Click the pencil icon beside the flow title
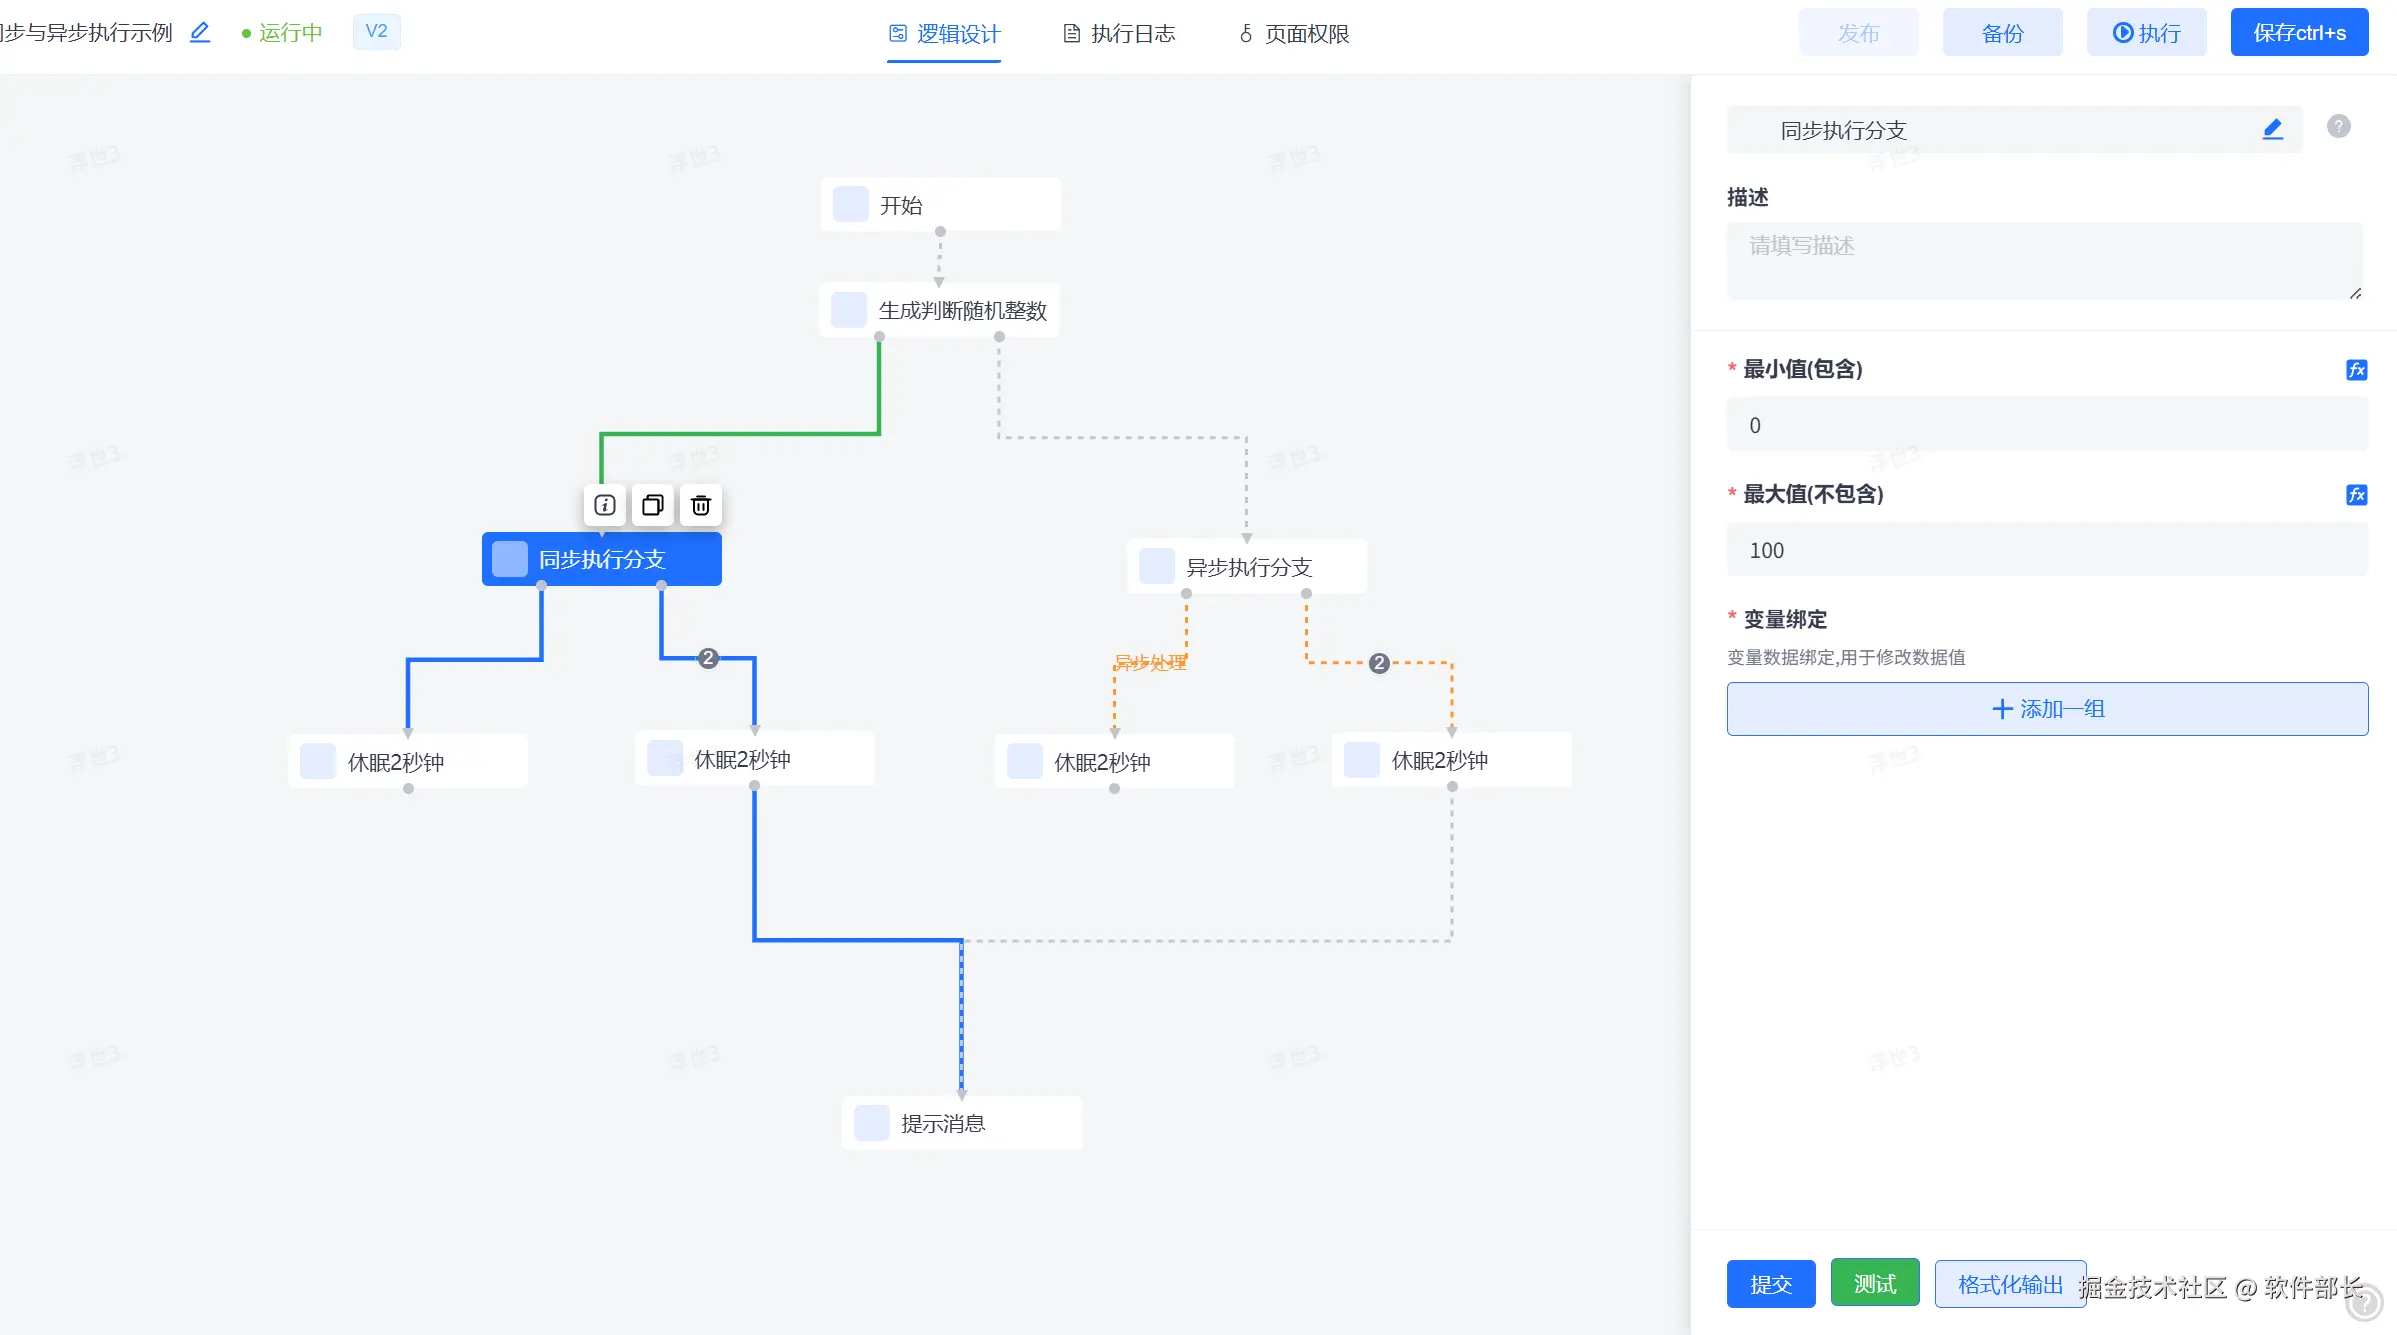Viewport: 2397px width, 1335px height. [200, 32]
